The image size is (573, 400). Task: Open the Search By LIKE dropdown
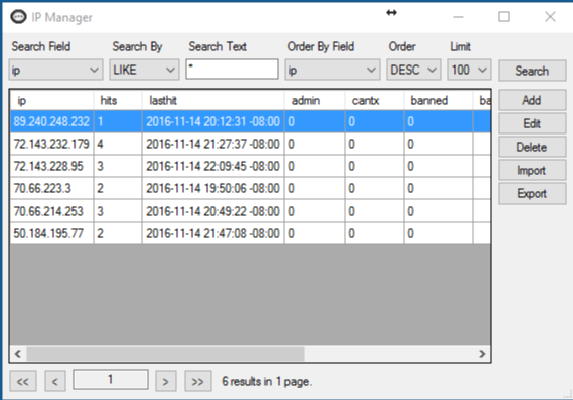point(144,70)
